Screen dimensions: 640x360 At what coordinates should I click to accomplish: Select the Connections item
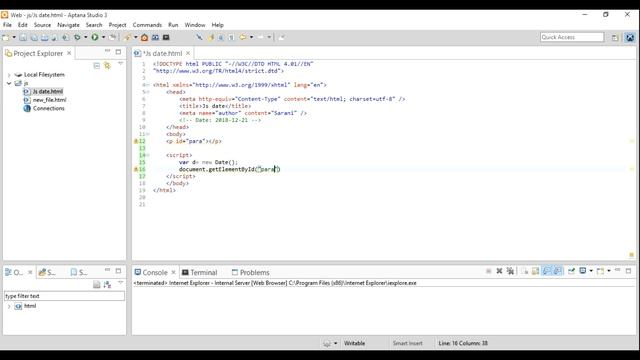click(x=48, y=109)
